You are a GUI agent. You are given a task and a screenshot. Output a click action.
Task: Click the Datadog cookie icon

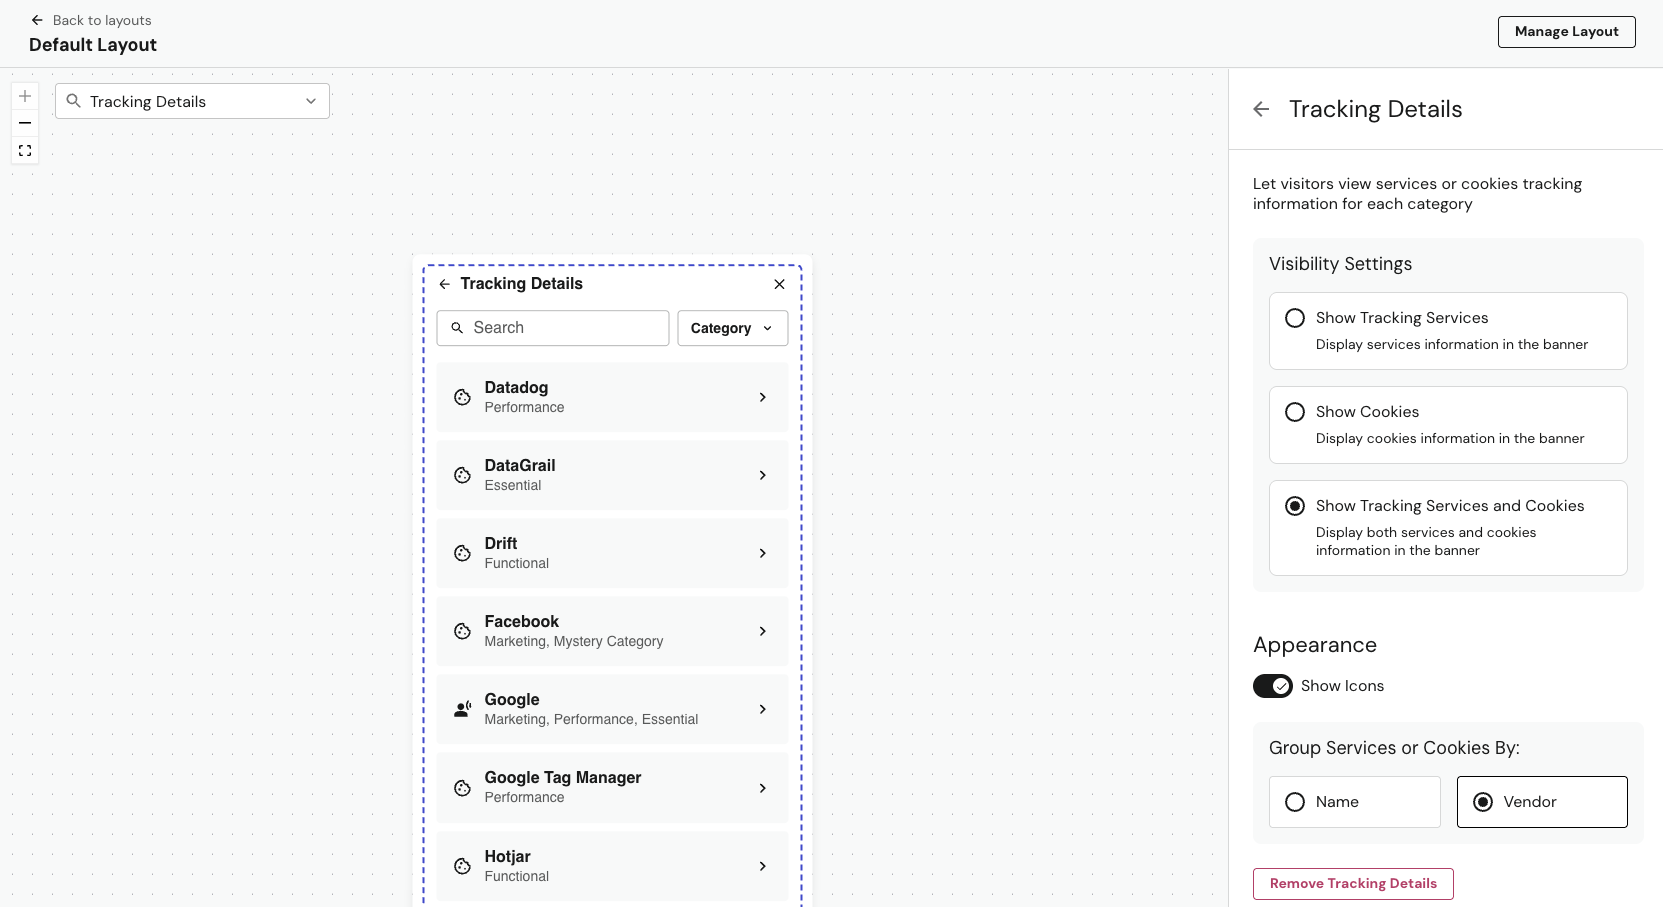(462, 397)
